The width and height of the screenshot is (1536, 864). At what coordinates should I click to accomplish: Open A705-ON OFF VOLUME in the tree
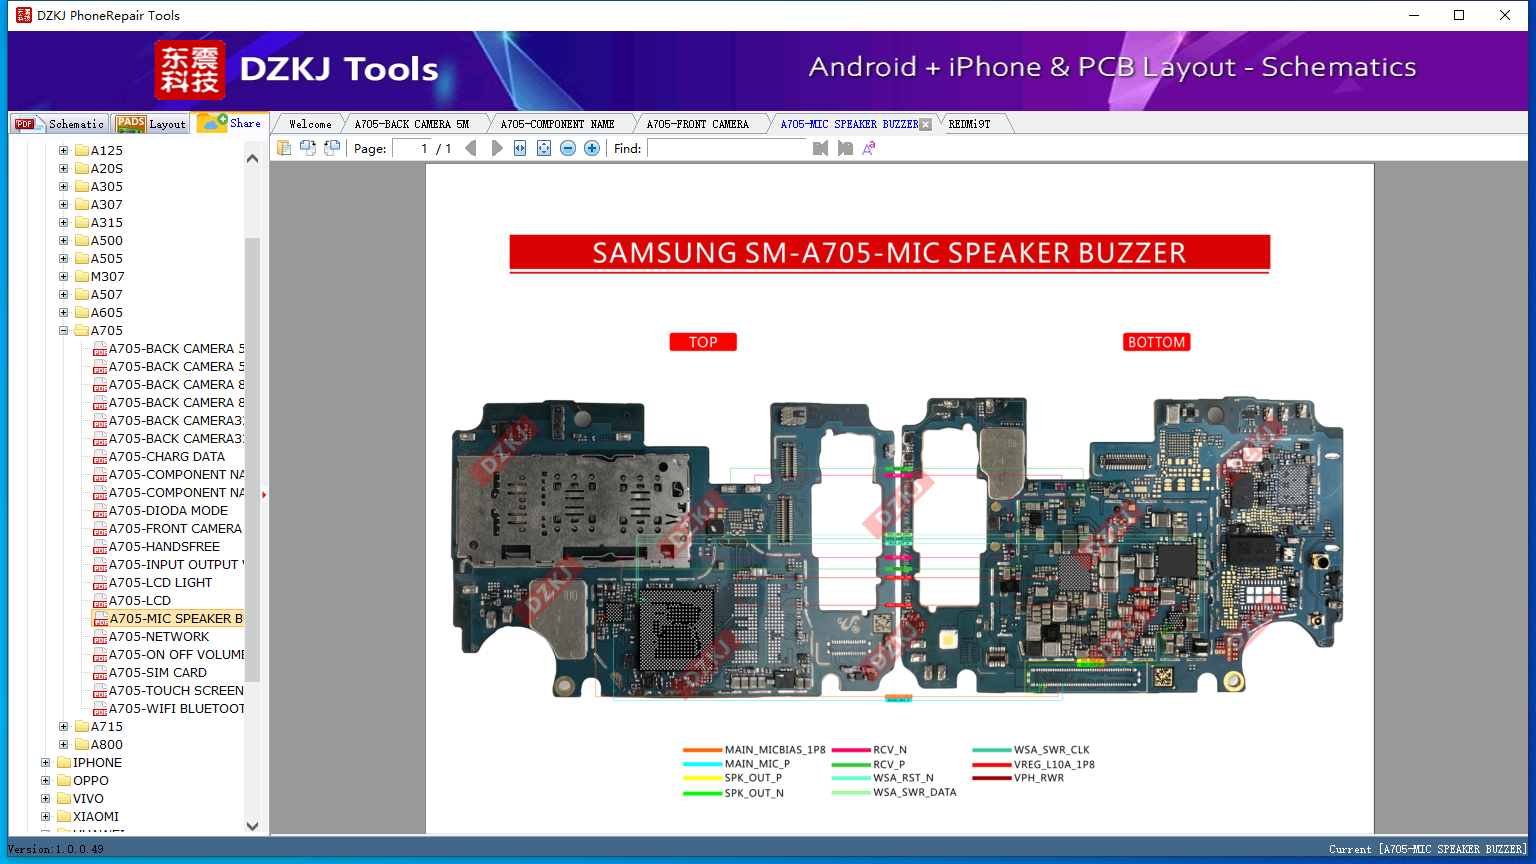(x=176, y=655)
